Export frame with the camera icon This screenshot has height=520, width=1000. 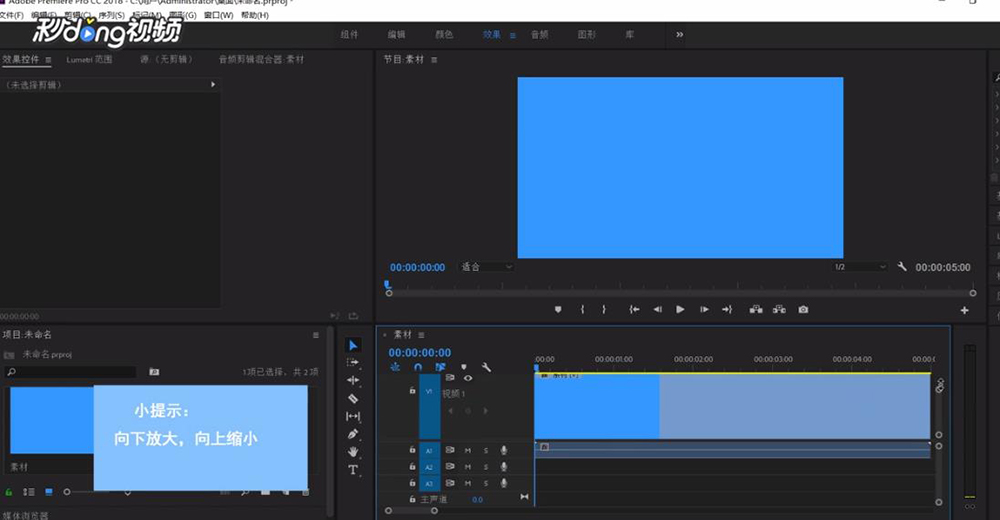point(803,309)
